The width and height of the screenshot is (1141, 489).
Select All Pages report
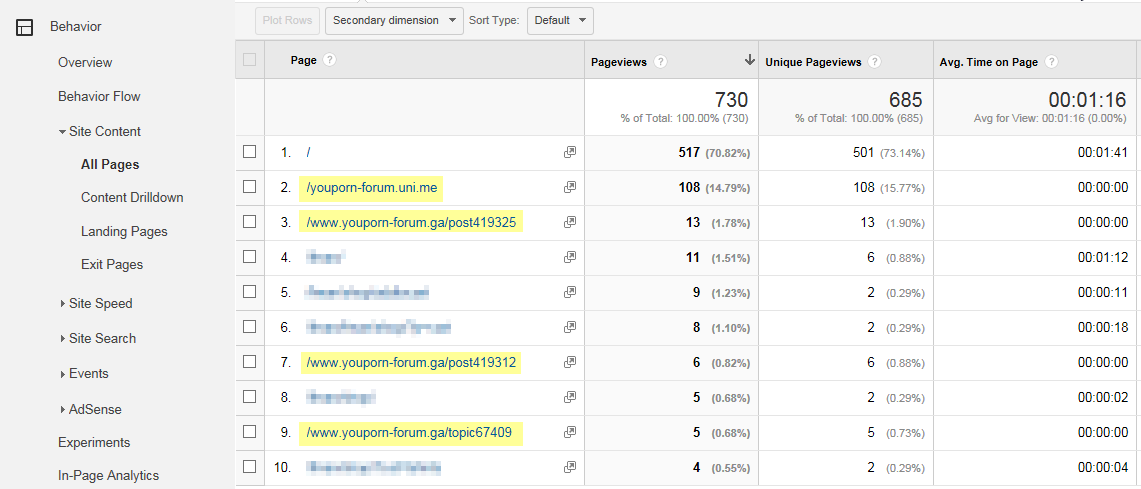pyautogui.click(x=110, y=165)
